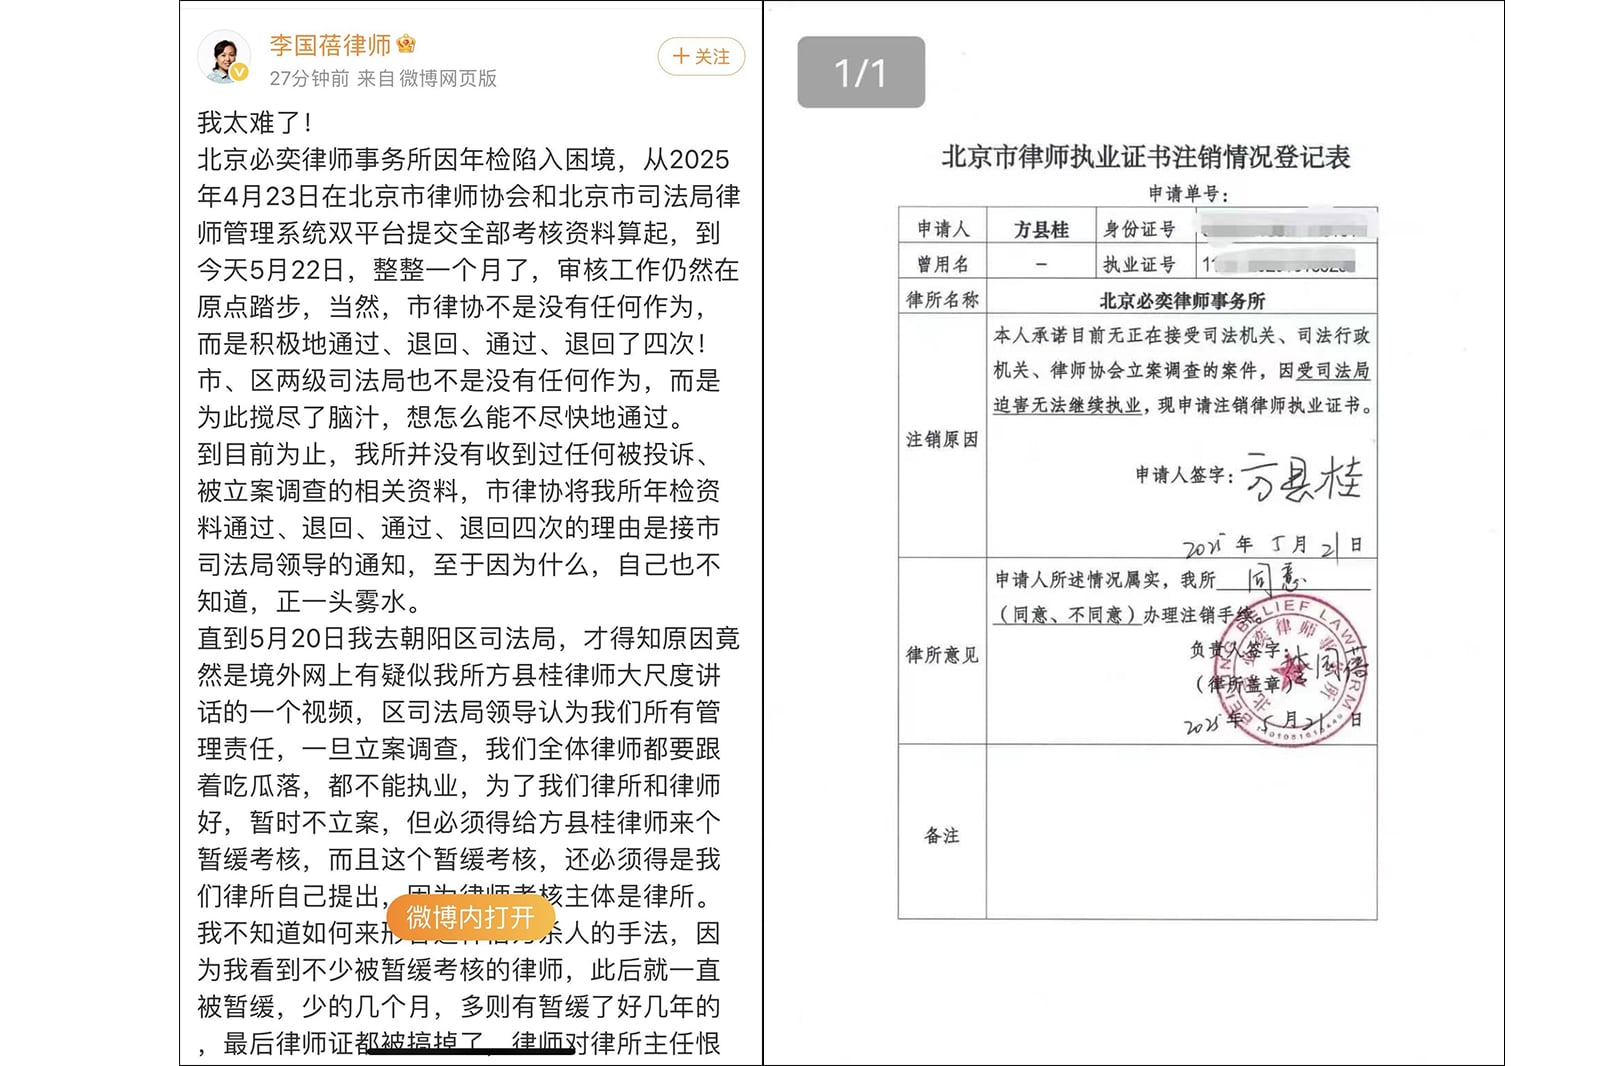The height and width of the screenshot is (1066, 1600).
Task: Click the 27分钟前 post timestamp
Action: click(x=309, y=78)
